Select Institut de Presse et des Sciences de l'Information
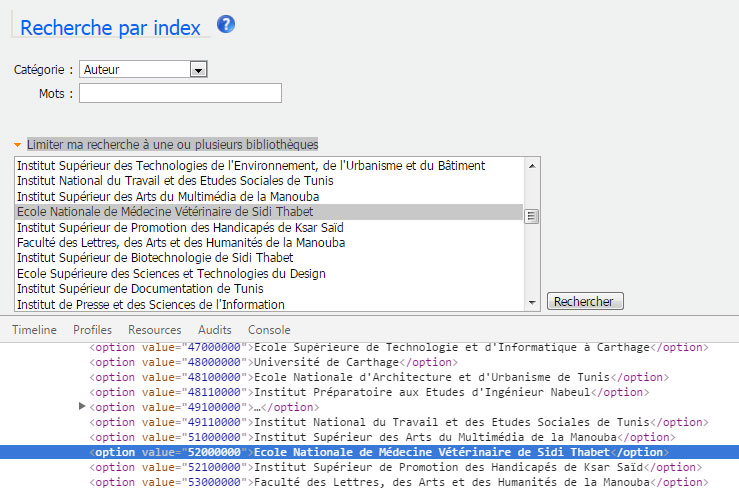This screenshot has height=492, width=739. coord(269,304)
